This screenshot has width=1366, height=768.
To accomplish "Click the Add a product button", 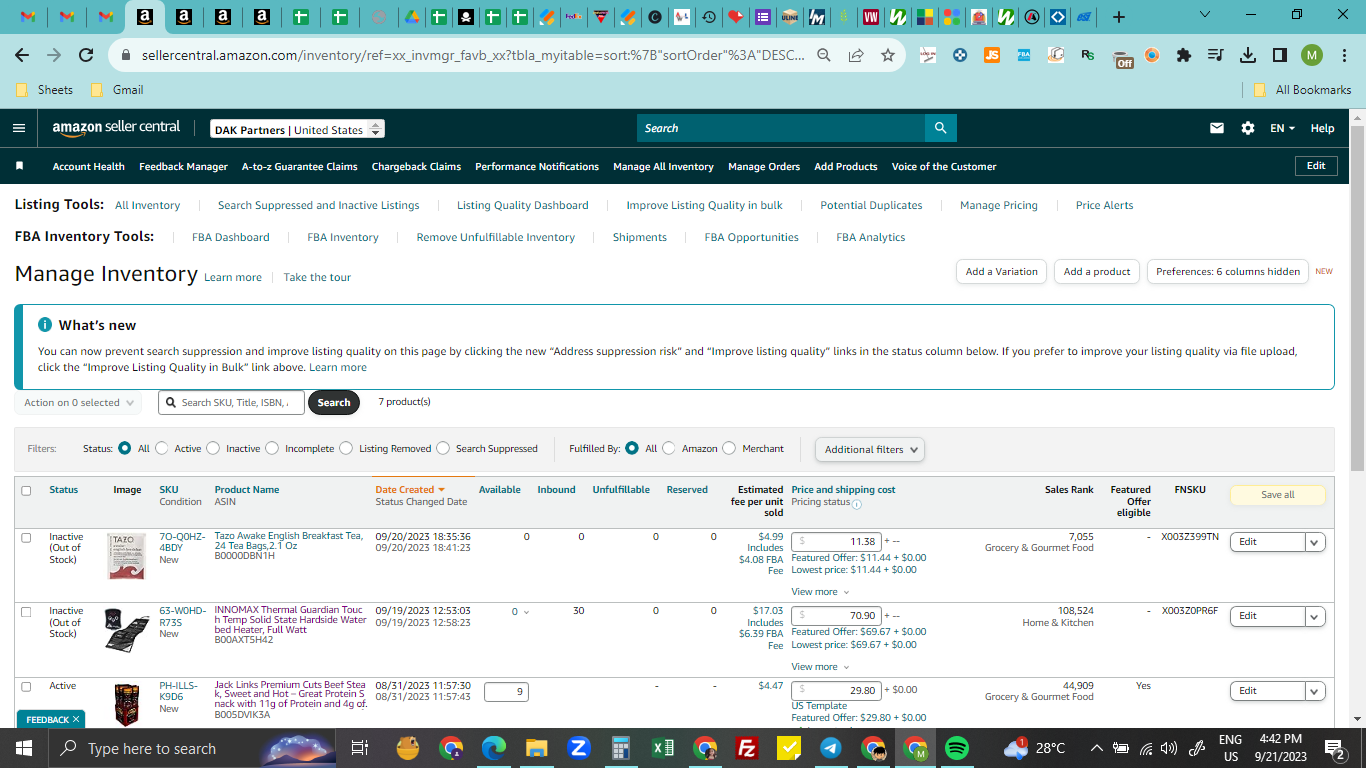I will pyautogui.click(x=1097, y=271).
